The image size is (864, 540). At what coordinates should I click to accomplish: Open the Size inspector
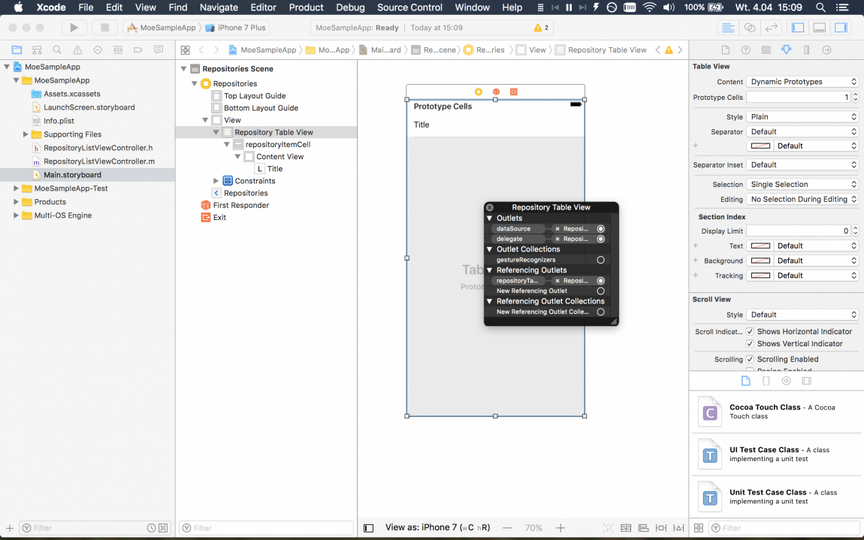click(806, 50)
